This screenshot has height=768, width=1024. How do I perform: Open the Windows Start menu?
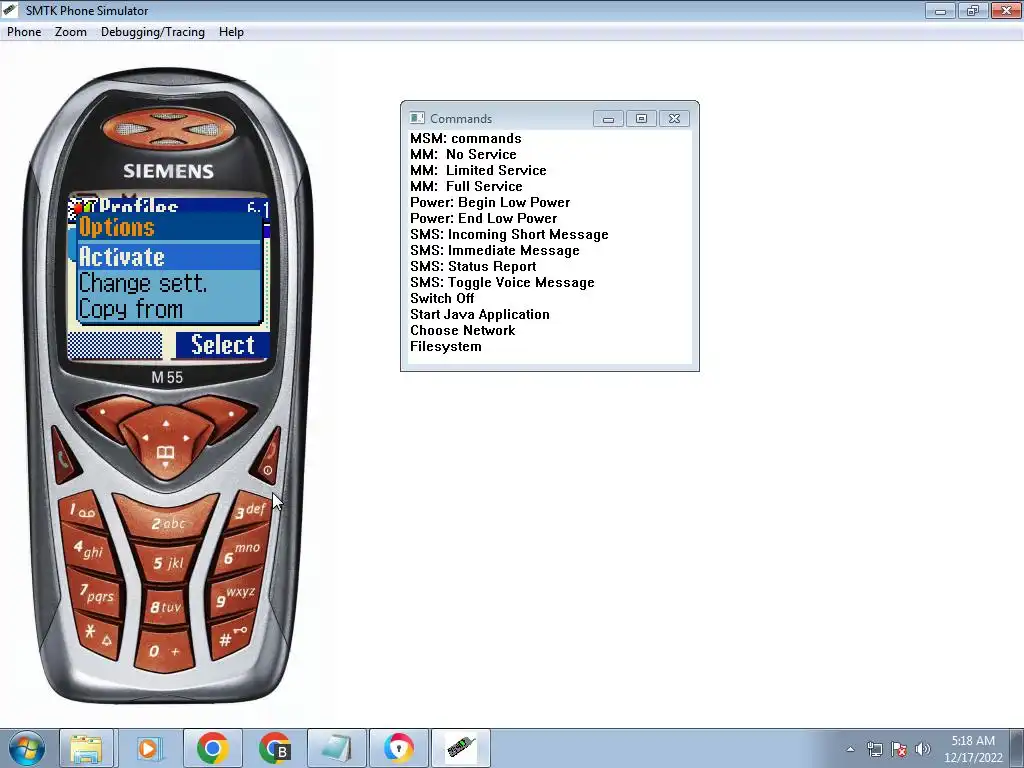(25, 748)
